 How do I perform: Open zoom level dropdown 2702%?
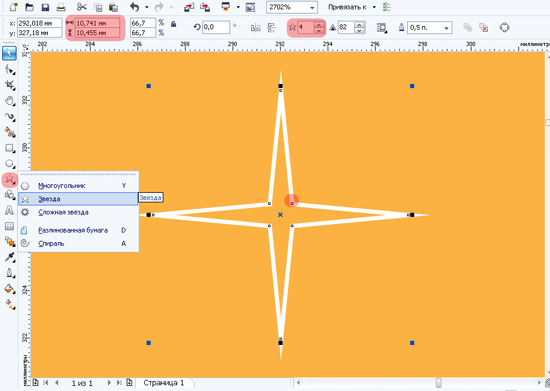312,7
